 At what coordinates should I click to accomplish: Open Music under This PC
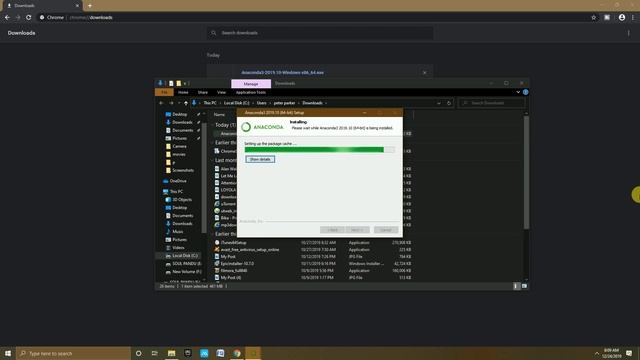(178, 231)
